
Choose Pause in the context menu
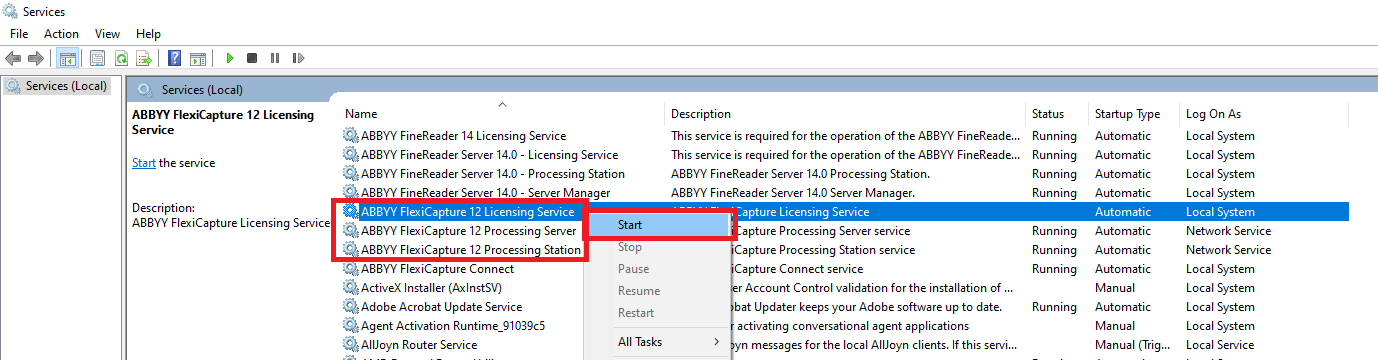(x=658, y=269)
